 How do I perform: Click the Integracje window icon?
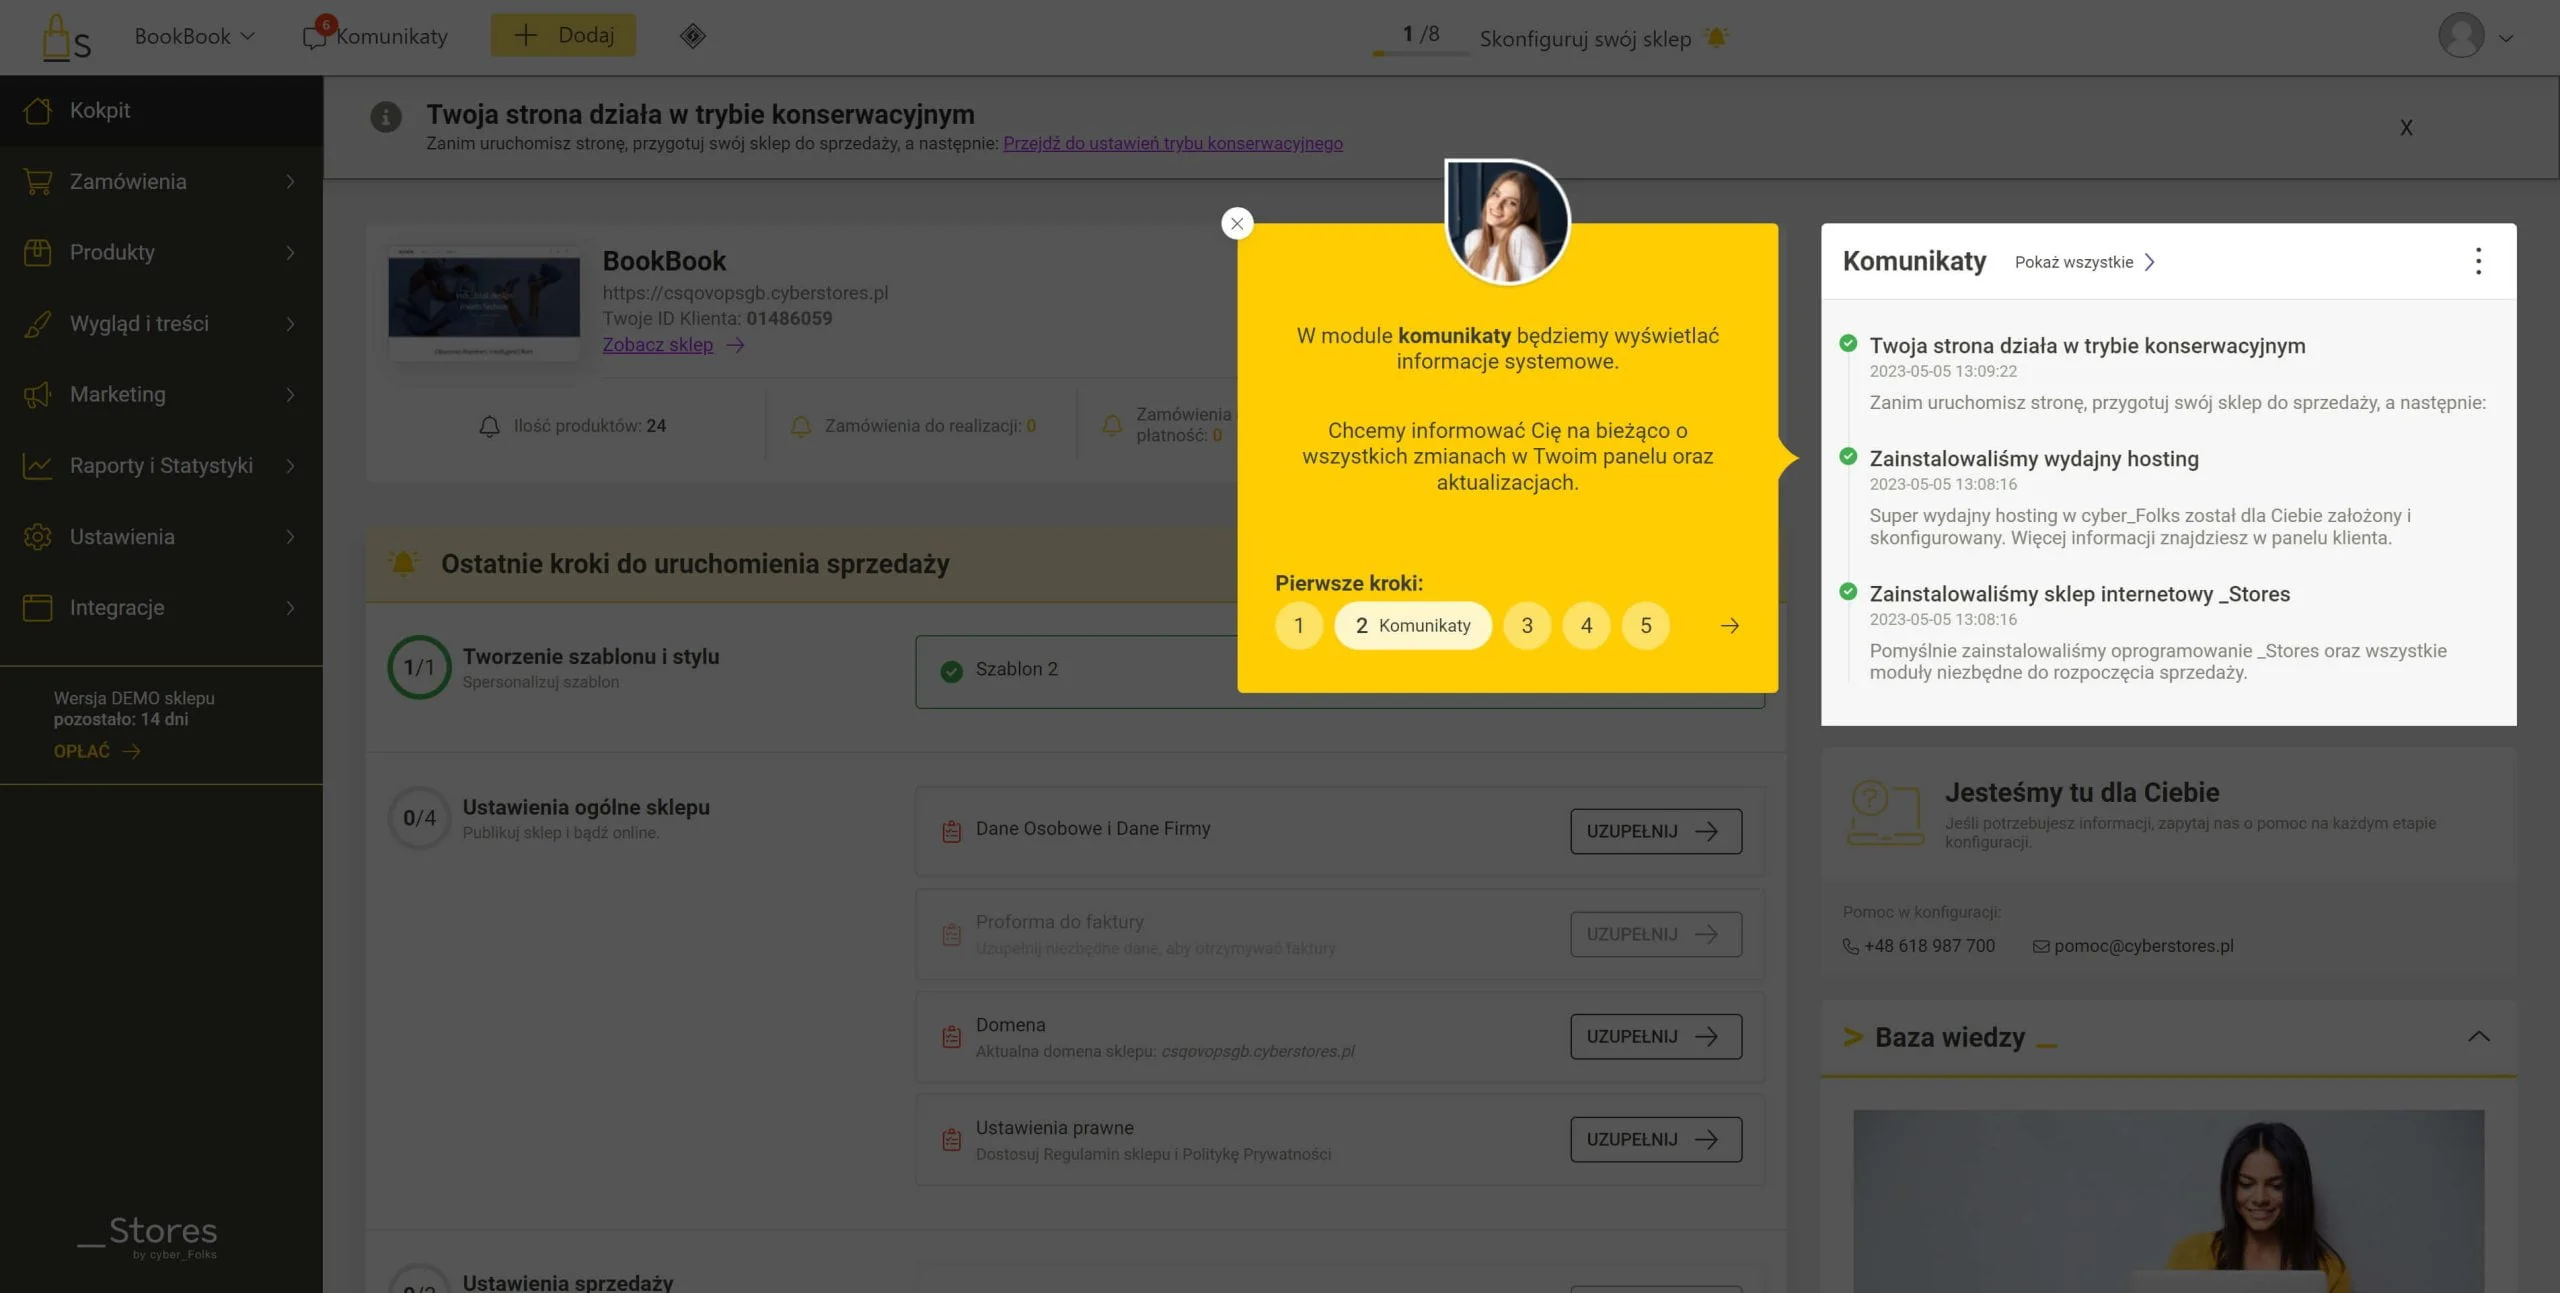[x=38, y=607]
